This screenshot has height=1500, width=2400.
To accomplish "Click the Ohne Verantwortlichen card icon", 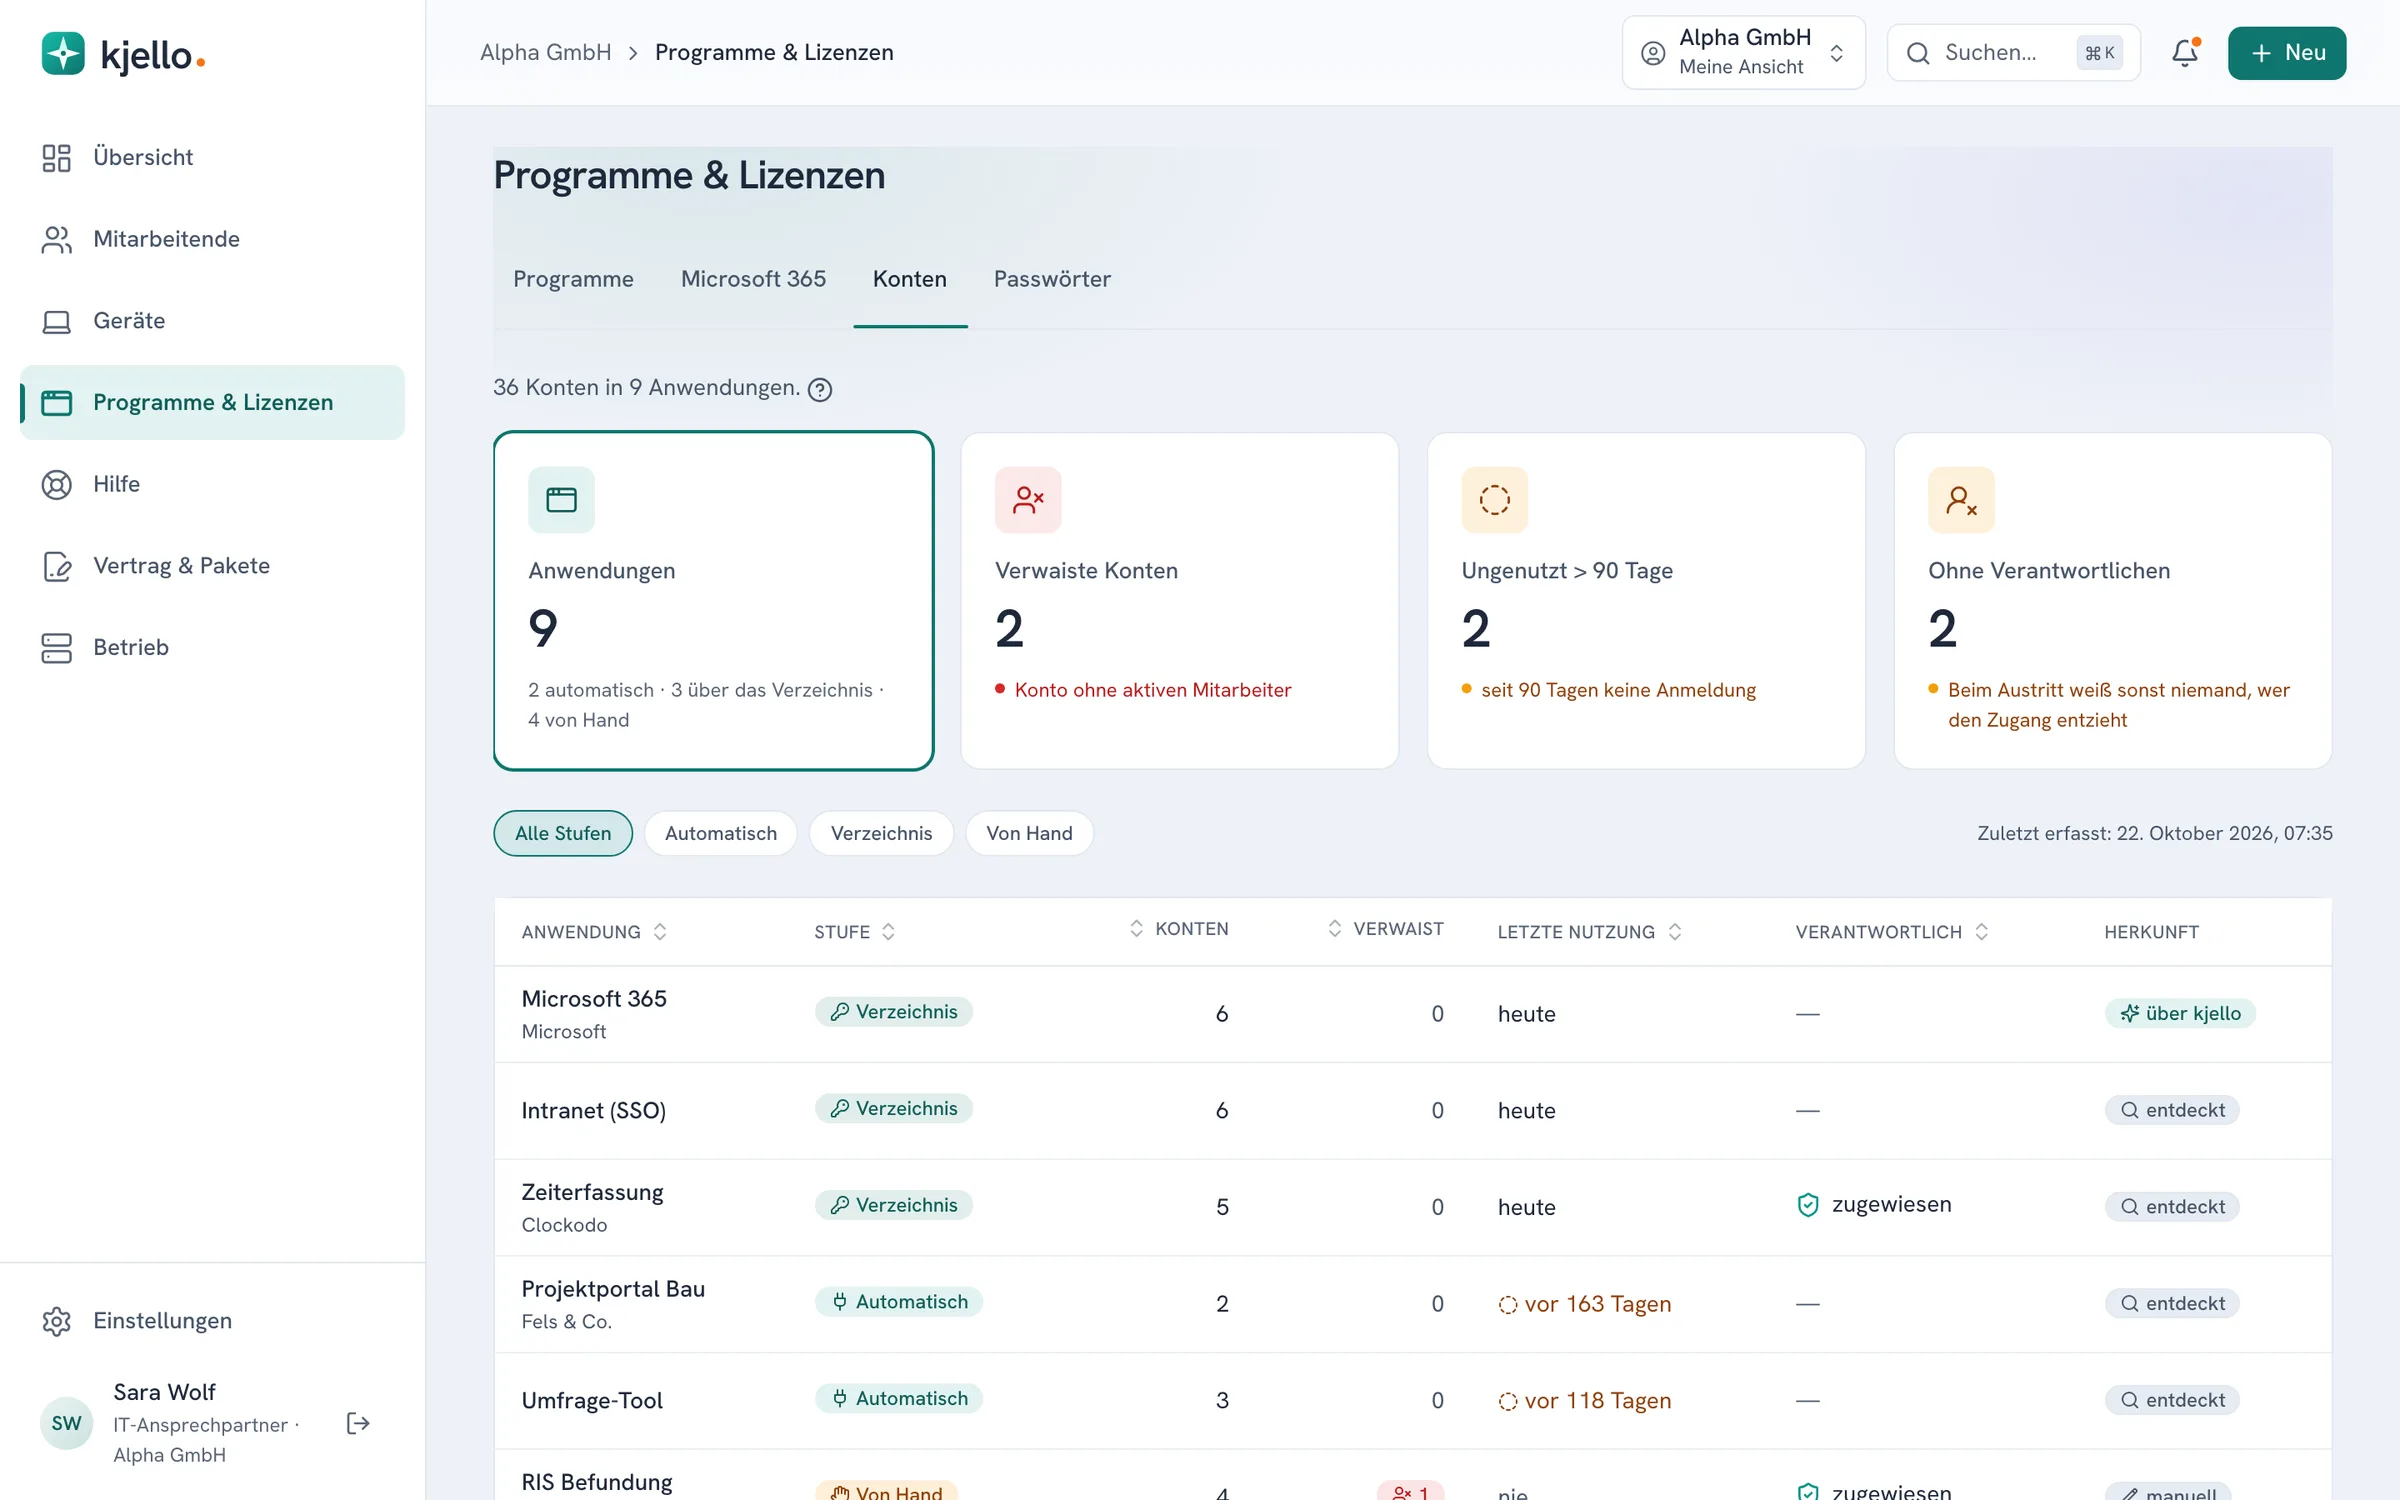I will 1961,499.
